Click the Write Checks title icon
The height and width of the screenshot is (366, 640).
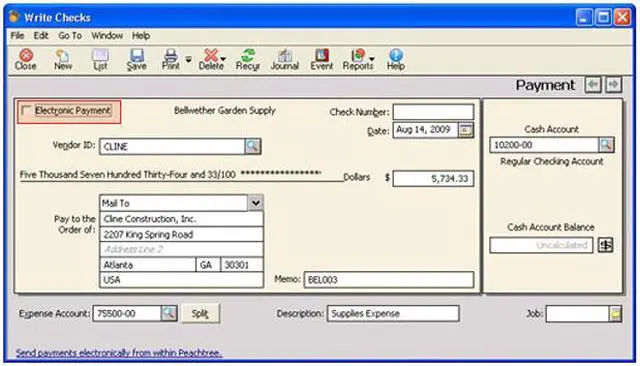15,17
